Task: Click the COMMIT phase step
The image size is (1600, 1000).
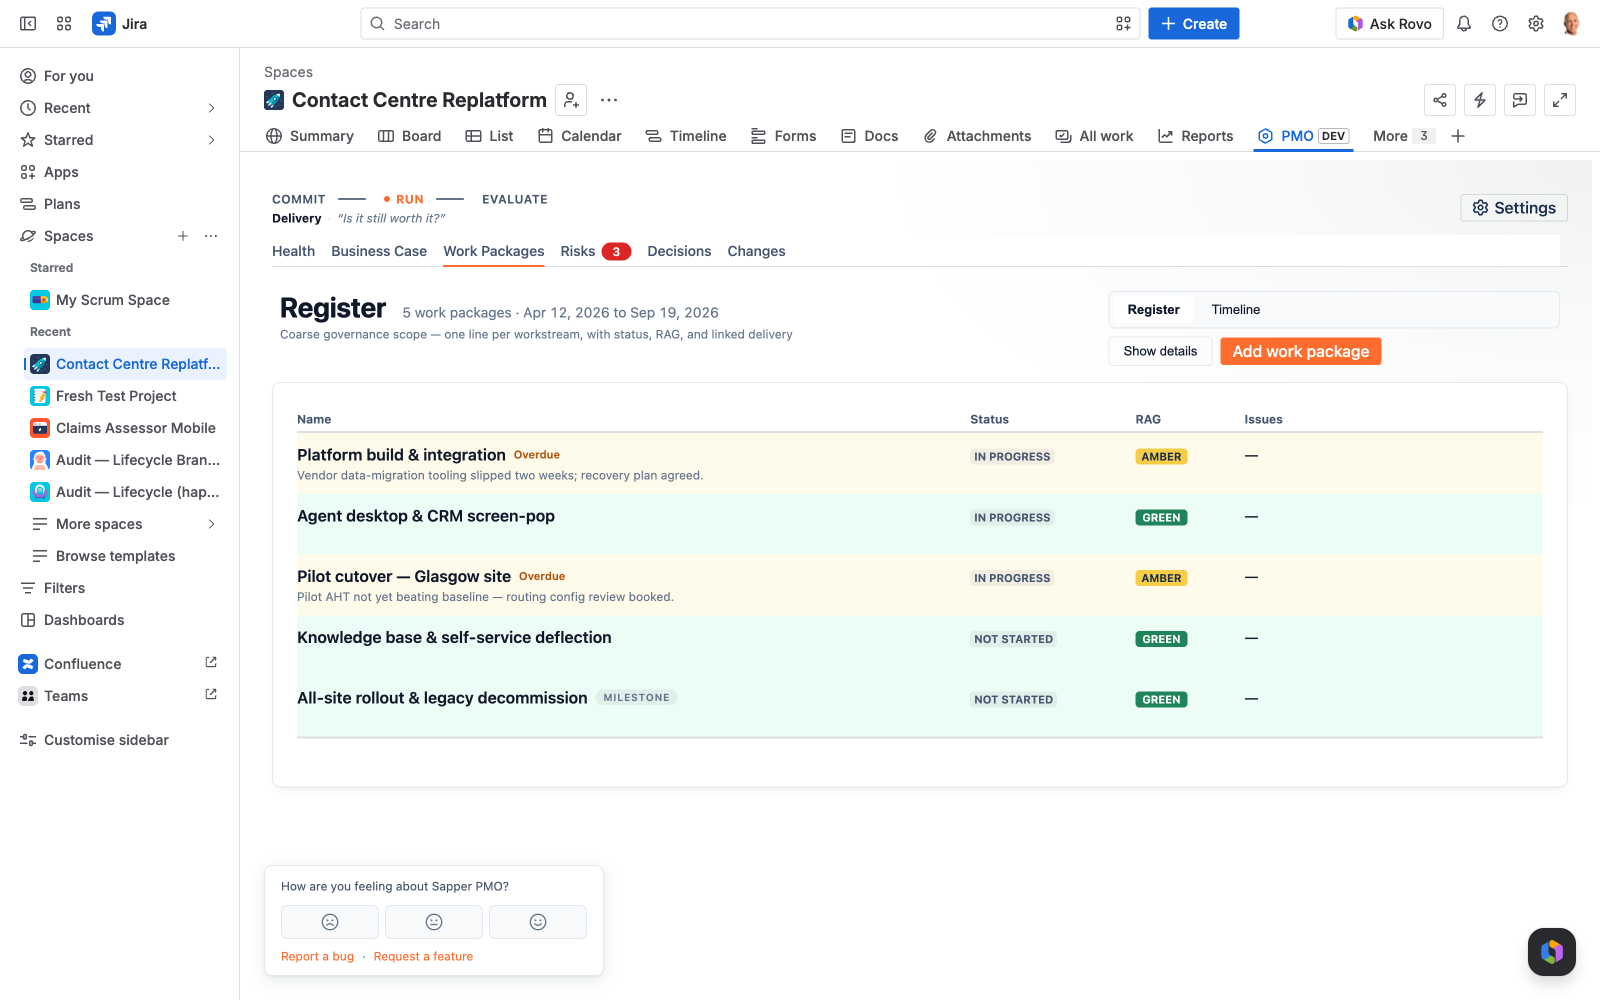Action: pyautogui.click(x=299, y=199)
